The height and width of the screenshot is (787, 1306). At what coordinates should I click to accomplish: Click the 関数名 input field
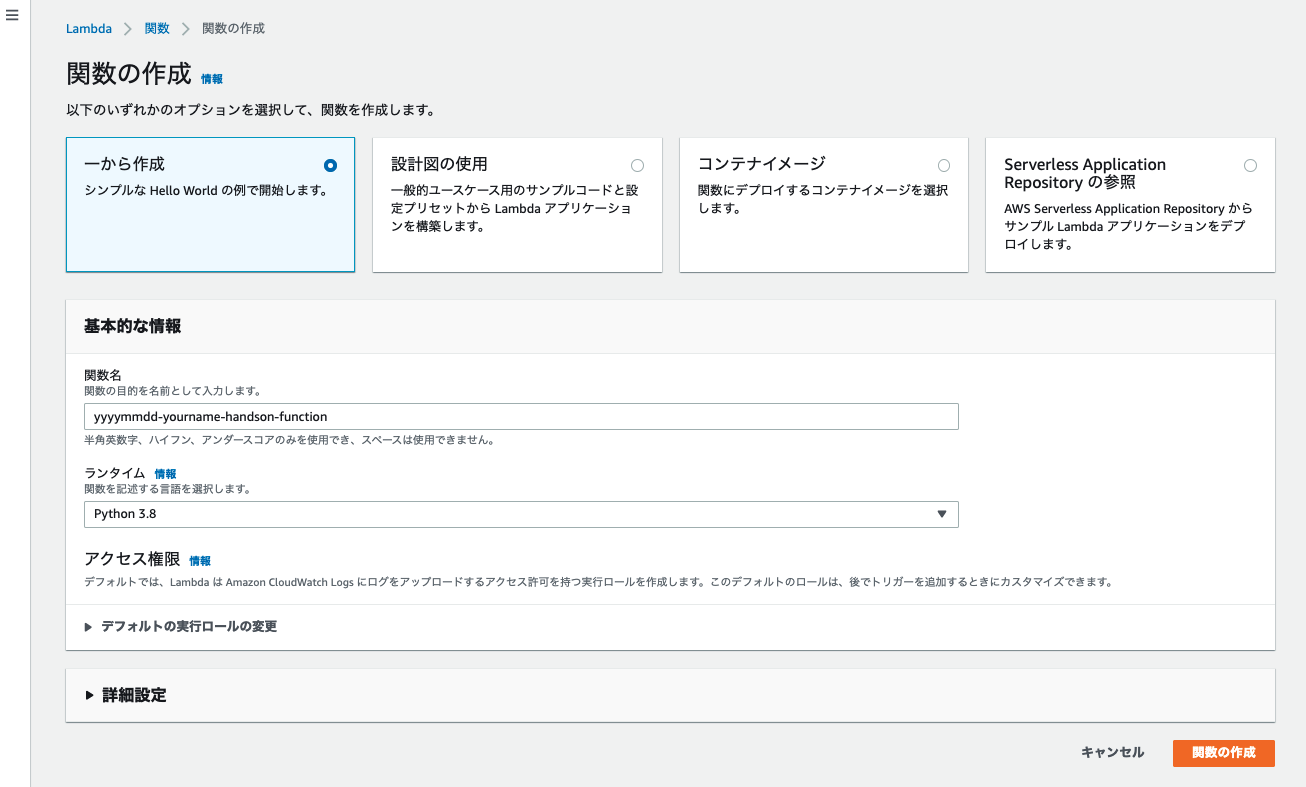(x=521, y=416)
